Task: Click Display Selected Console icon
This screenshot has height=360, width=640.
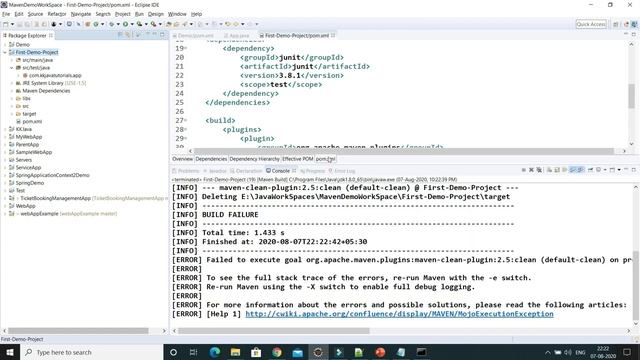Action: [x=599, y=170]
